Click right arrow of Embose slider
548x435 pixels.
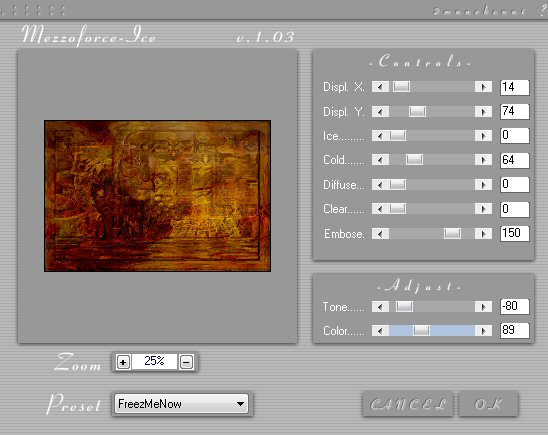point(483,233)
